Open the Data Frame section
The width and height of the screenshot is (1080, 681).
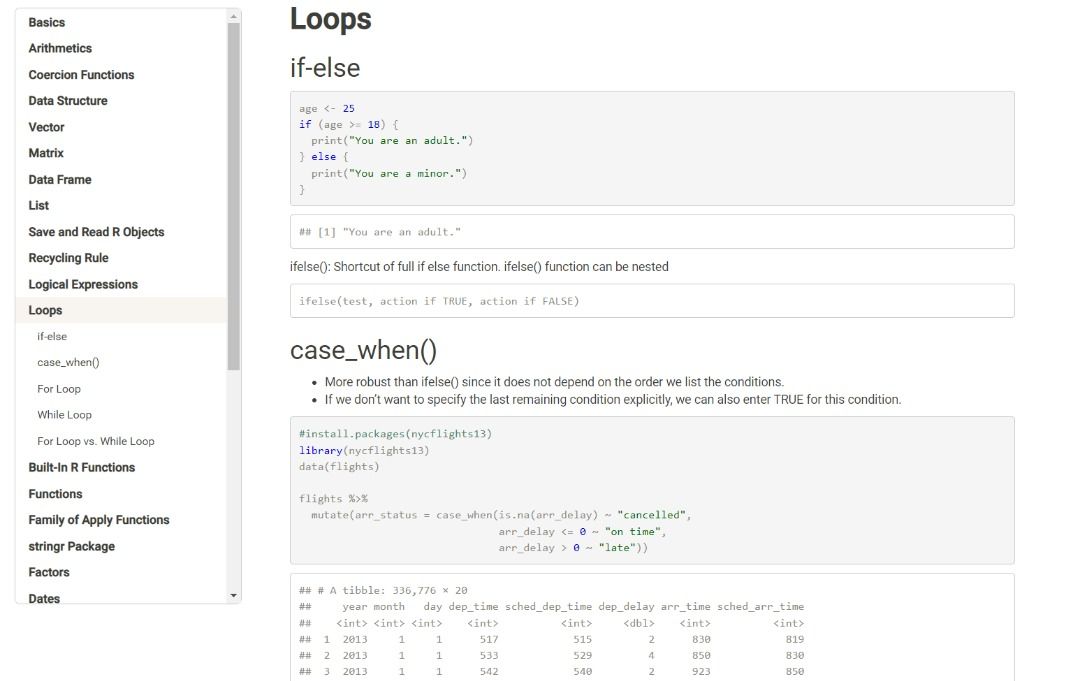point(60,179)
